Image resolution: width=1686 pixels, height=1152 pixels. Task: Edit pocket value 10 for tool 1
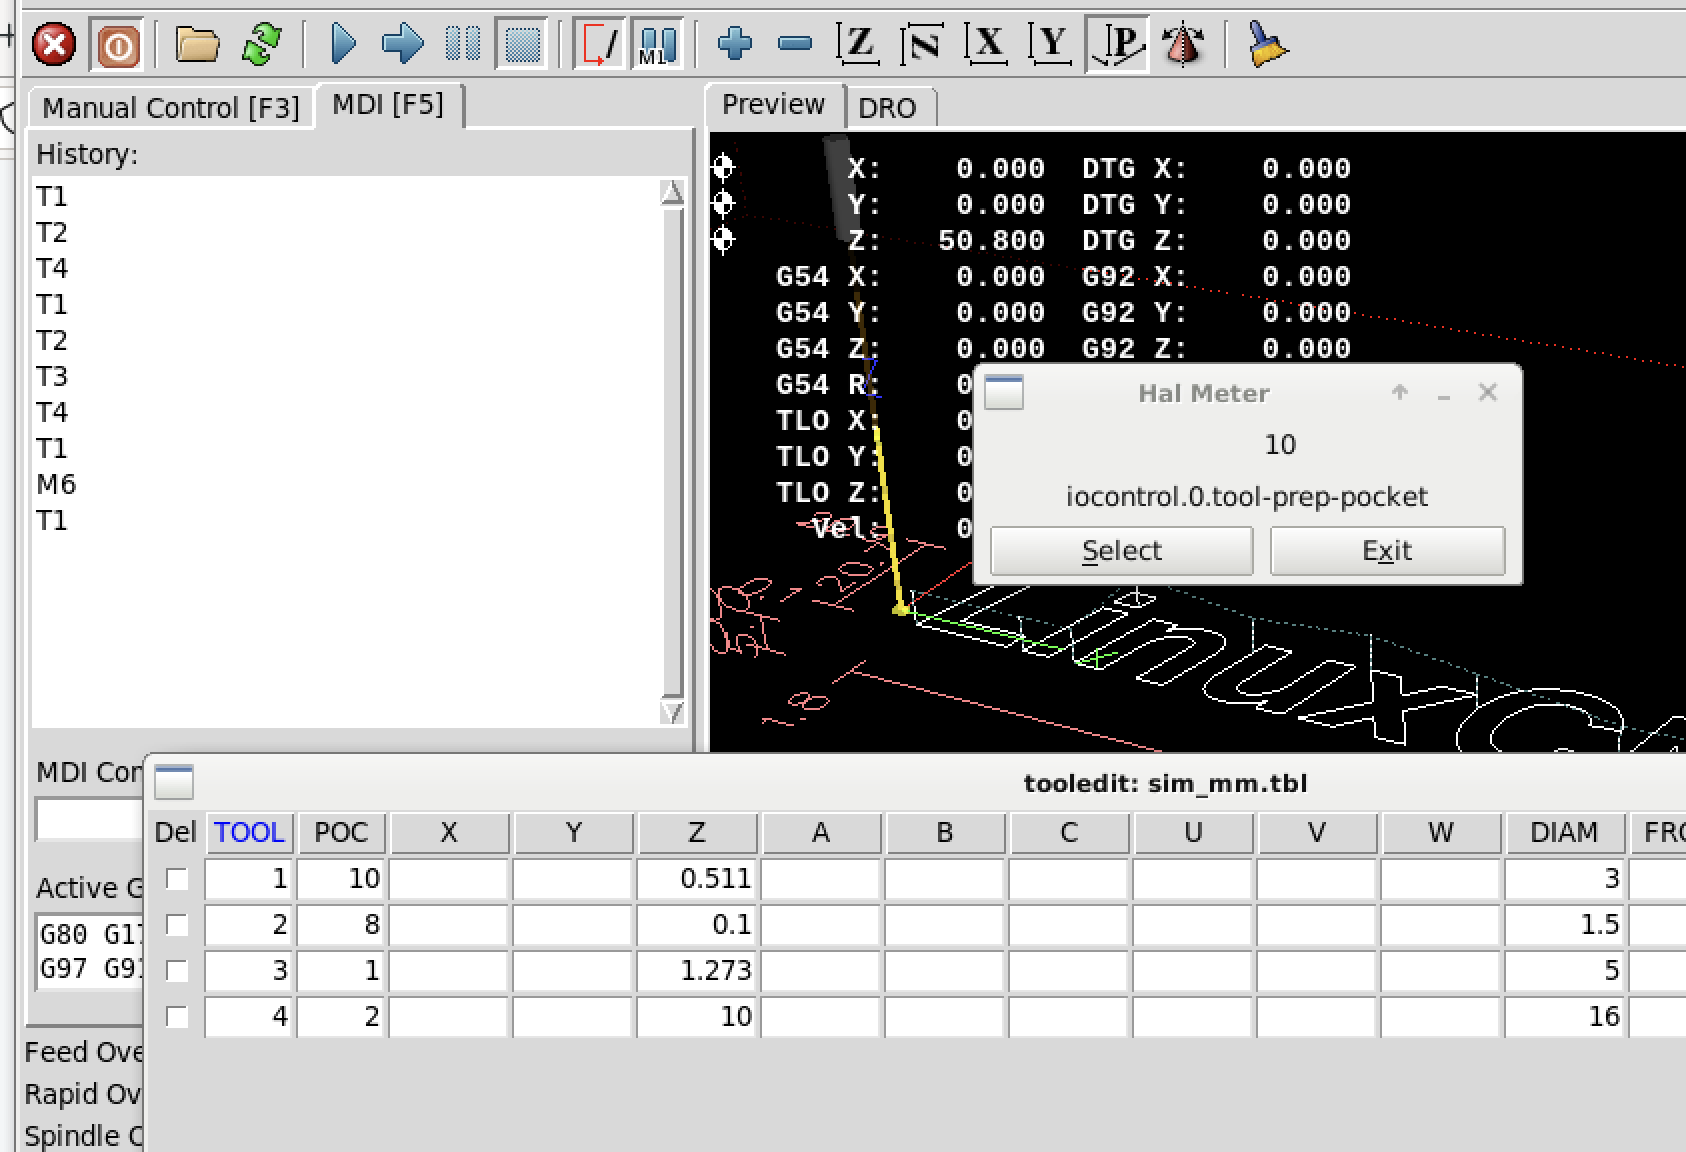point(341,879)
